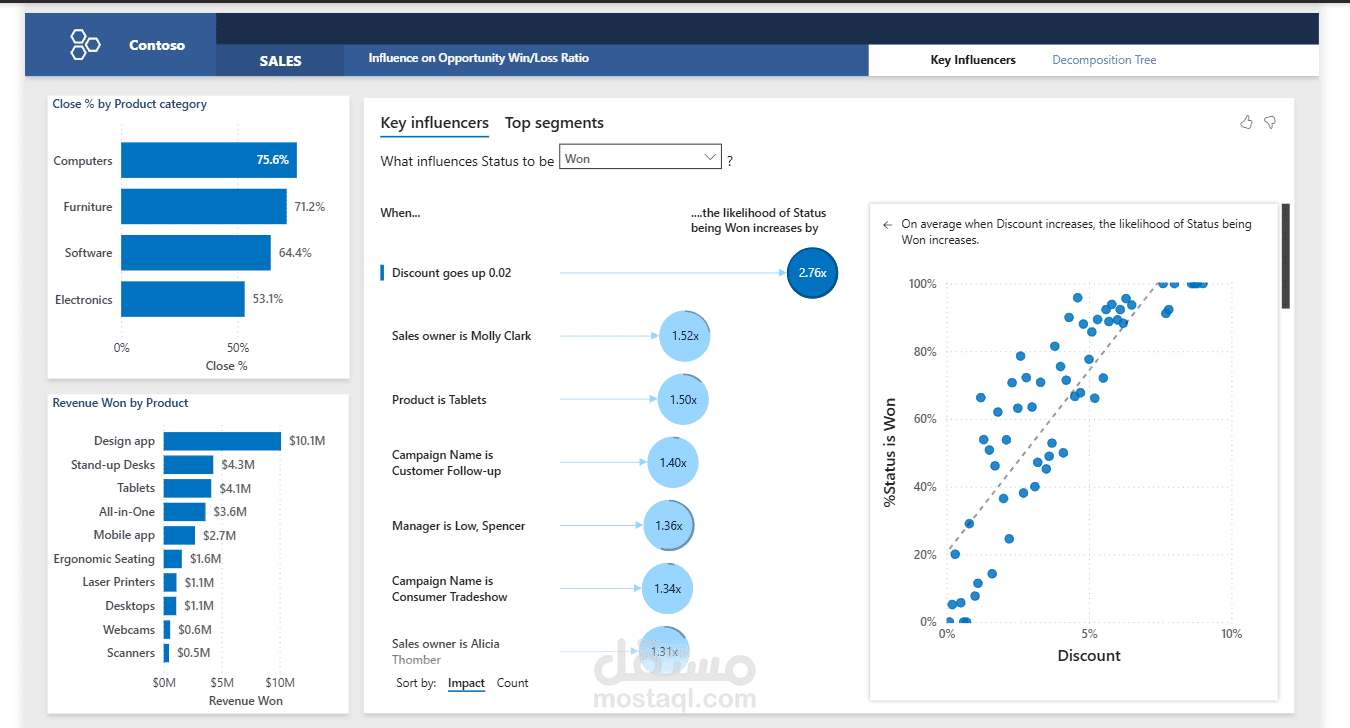Select the Design app bar in Revenue chart

pos(222,440)
